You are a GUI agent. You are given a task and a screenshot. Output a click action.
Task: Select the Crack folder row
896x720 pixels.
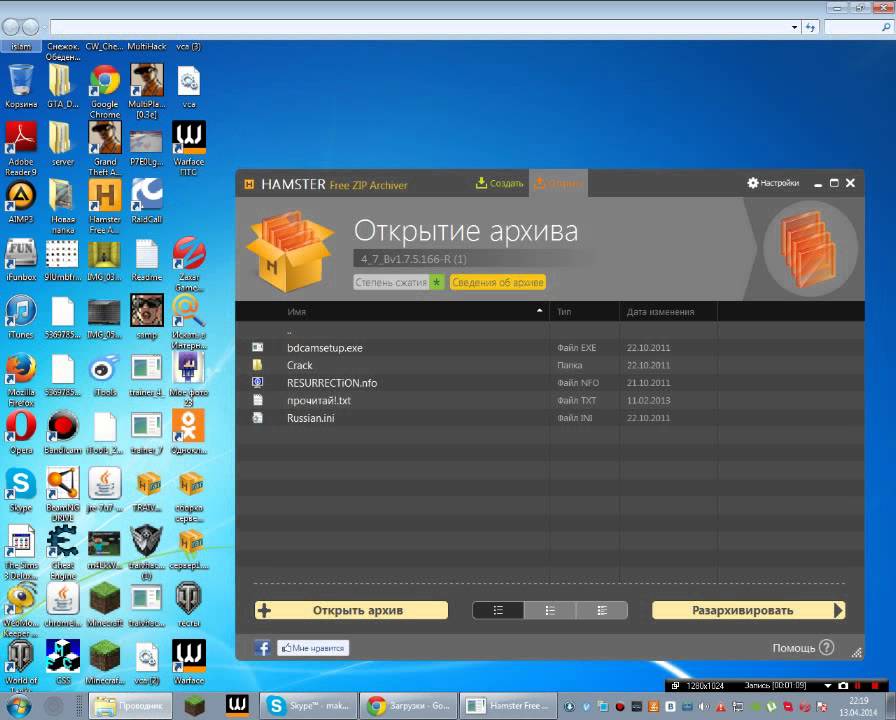pyautogui.click(x=550, y=365)
